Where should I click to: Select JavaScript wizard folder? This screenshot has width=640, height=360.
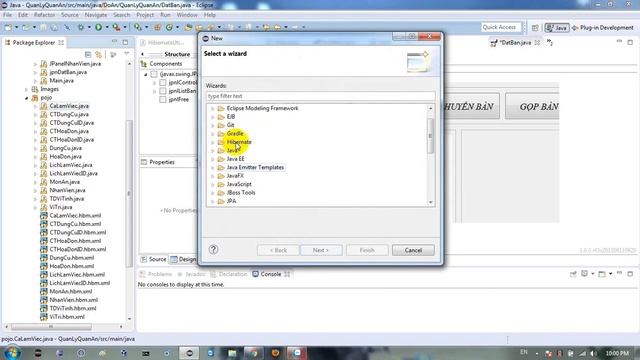(239, 184)
